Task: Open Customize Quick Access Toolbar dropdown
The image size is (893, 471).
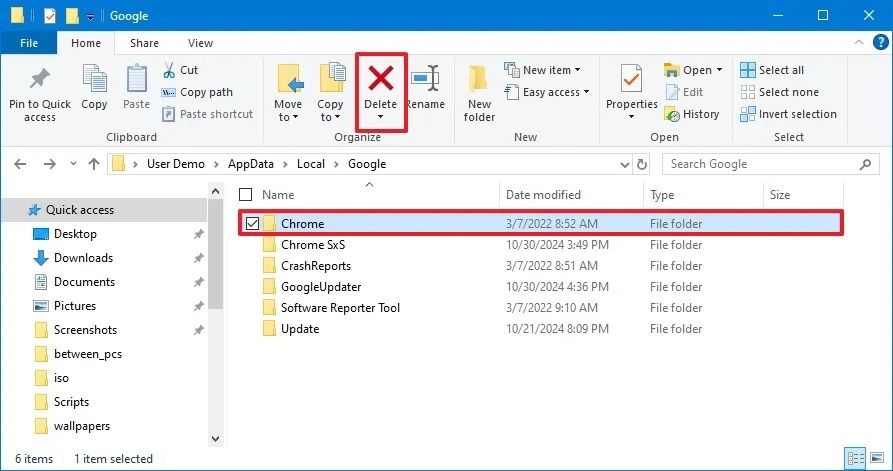Action: click(91, 17)
